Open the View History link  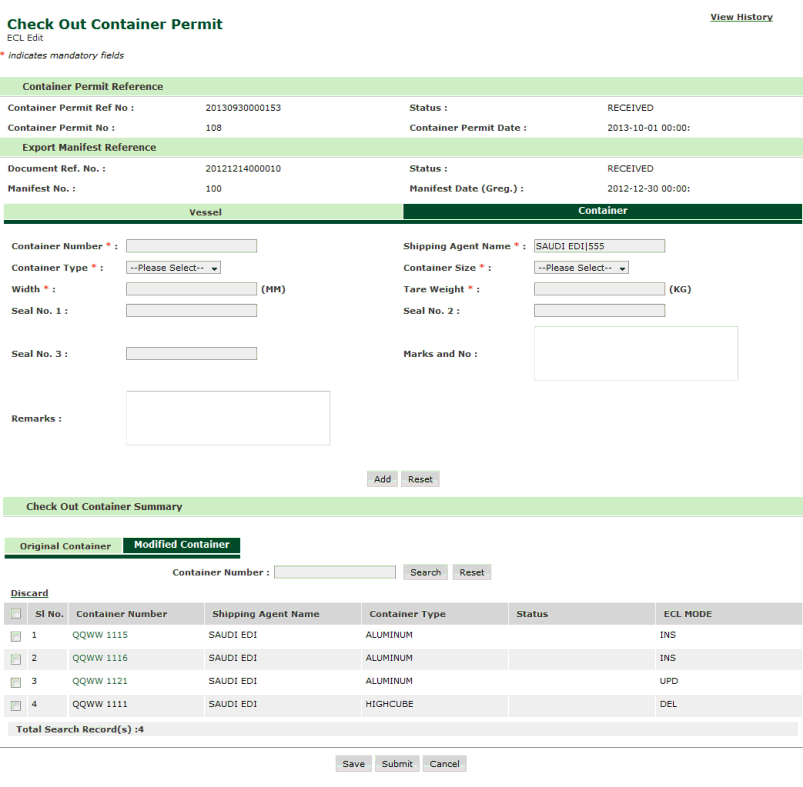[741, 17]
